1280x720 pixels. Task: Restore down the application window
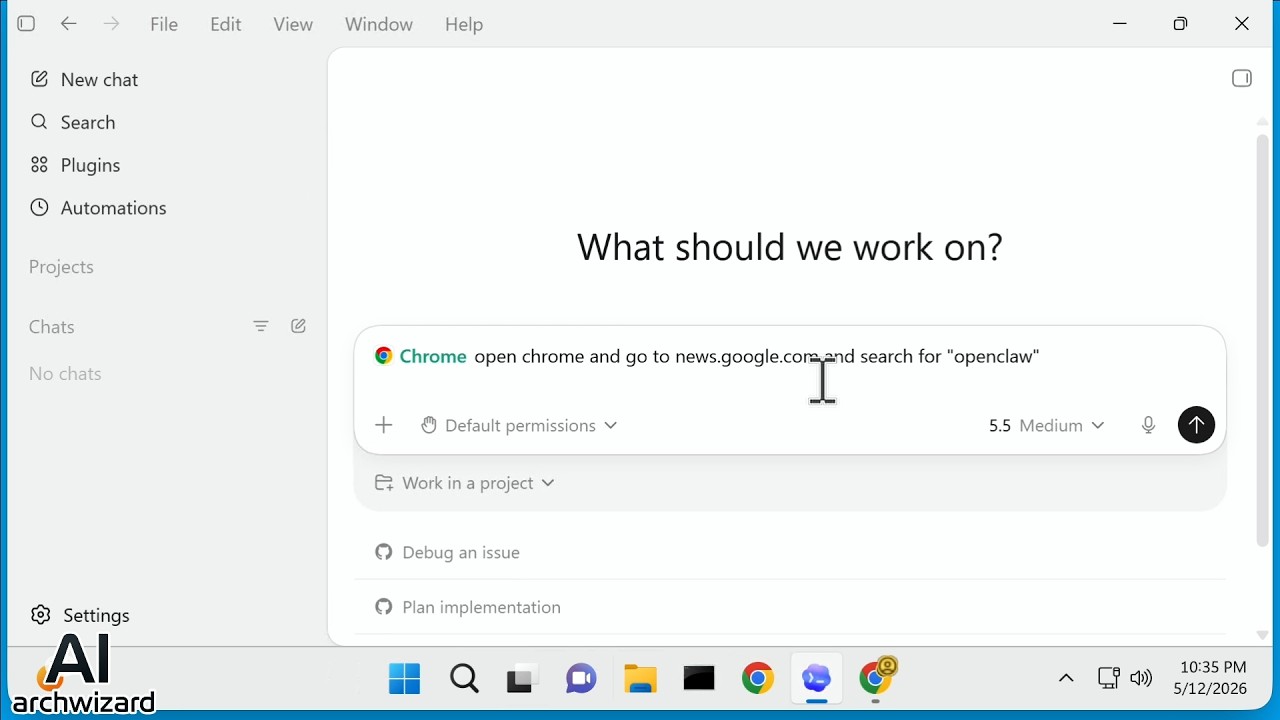(x=1181, y=24)
